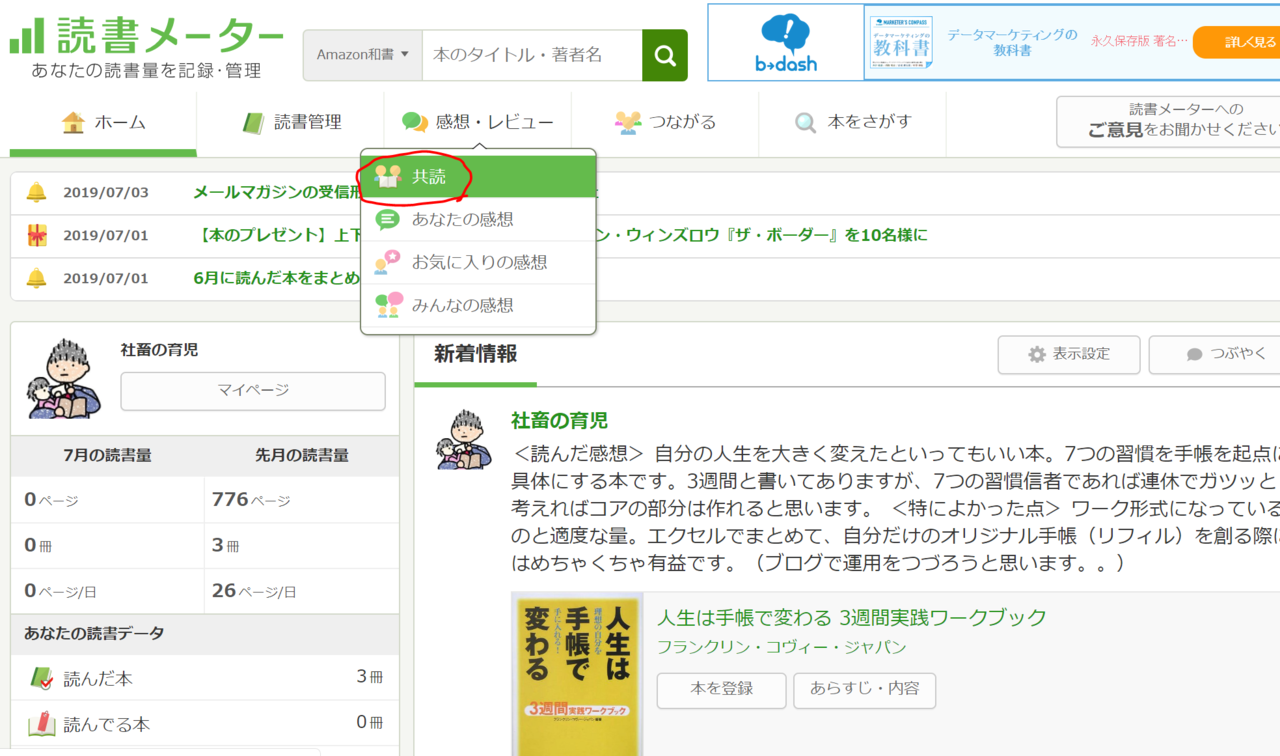Select お気に入りの感想 menu entry
Image resolution: width=1280 pixels, height=756 pixels.
(478, 263)
